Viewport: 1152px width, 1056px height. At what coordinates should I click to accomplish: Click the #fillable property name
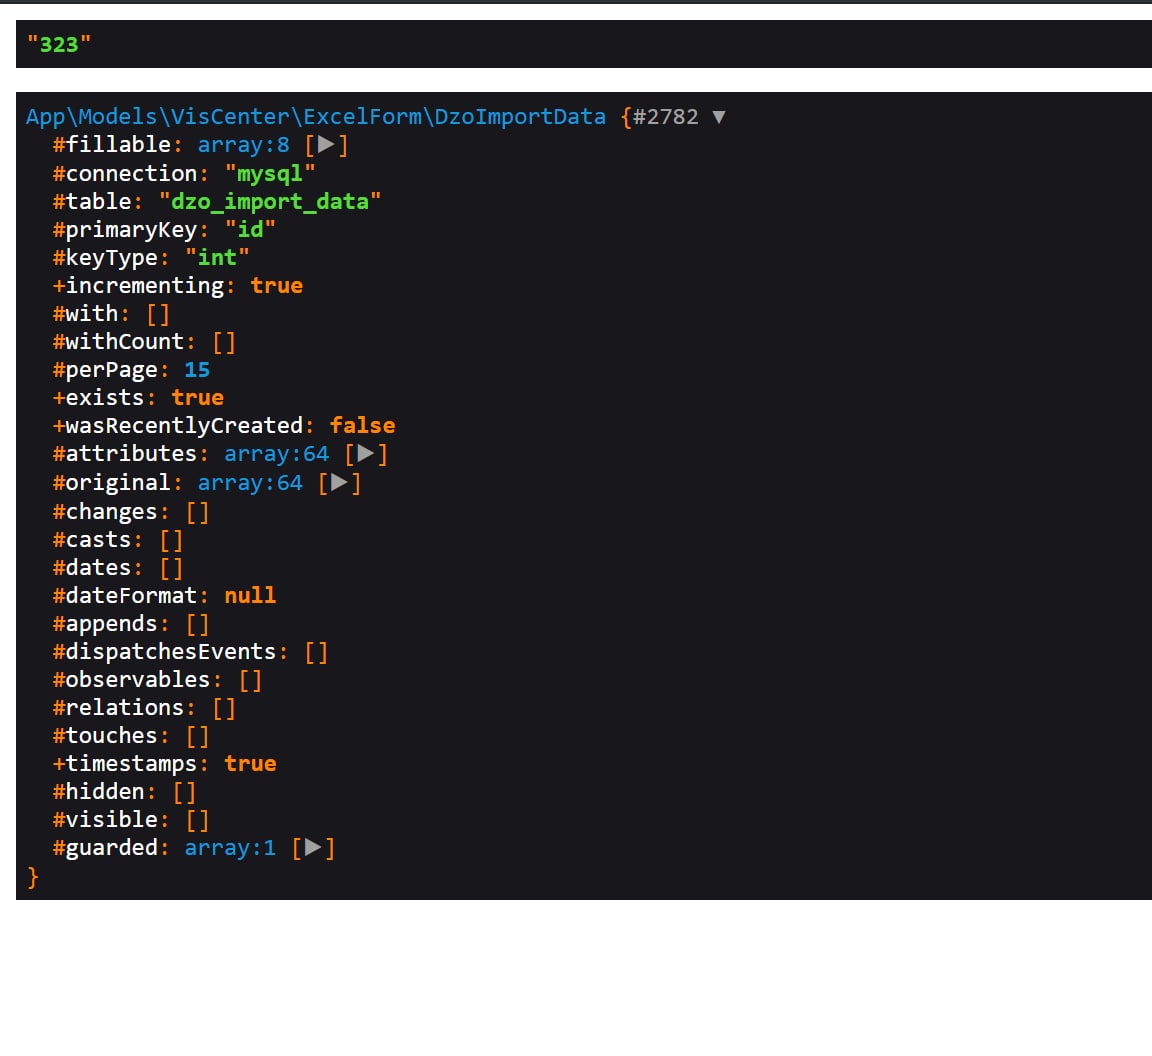point(112,145)
